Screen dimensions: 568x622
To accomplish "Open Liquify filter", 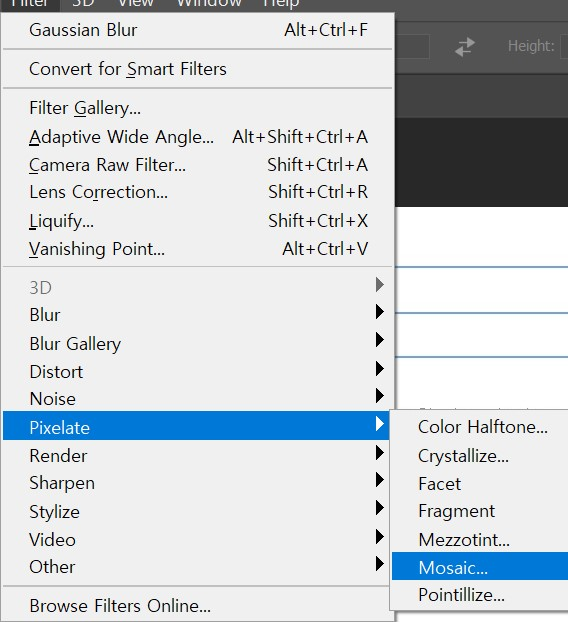I will click(x=198, y=221).
